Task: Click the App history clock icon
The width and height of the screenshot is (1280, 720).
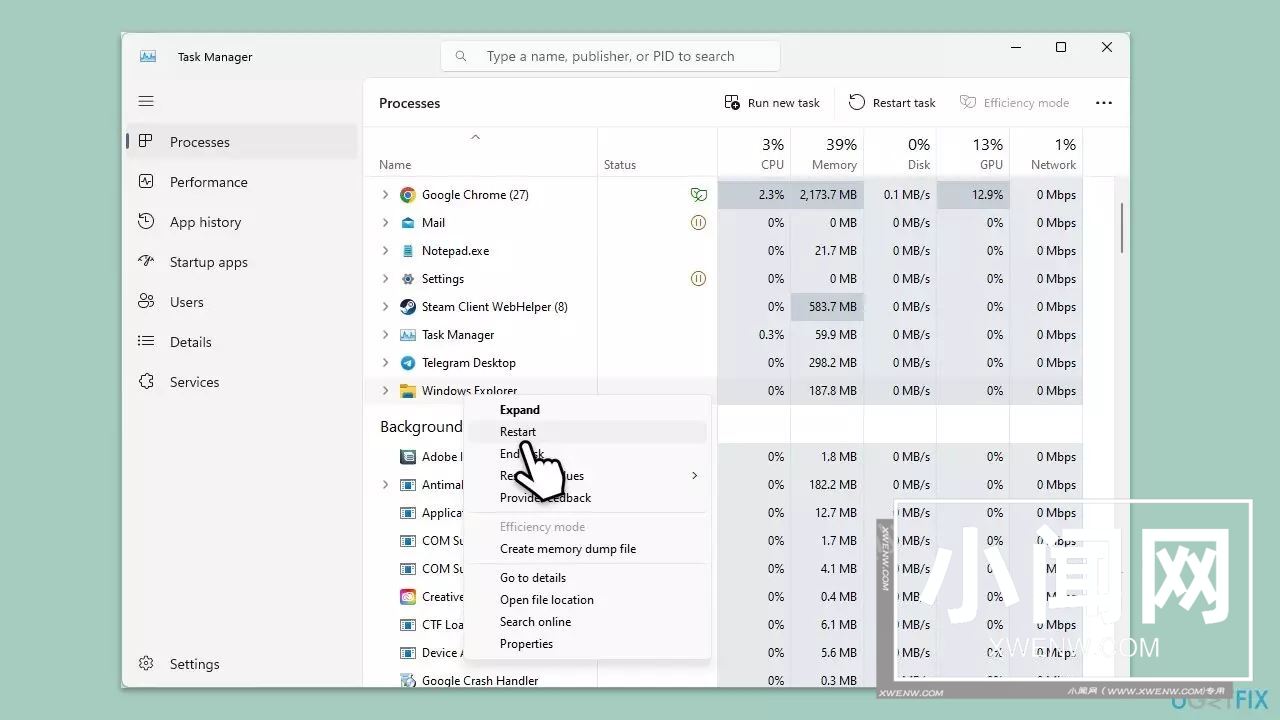Action: (146, 222)
